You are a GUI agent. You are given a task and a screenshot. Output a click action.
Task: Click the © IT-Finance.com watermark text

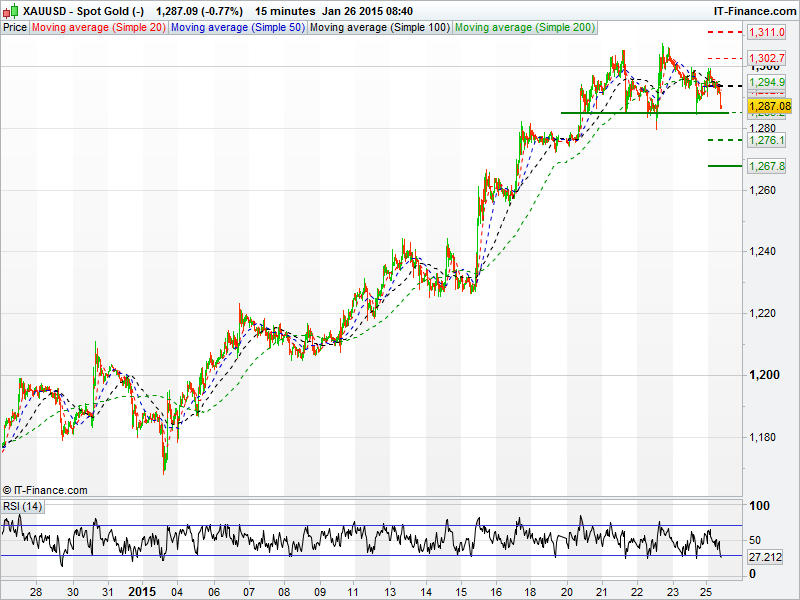[45, 490]
